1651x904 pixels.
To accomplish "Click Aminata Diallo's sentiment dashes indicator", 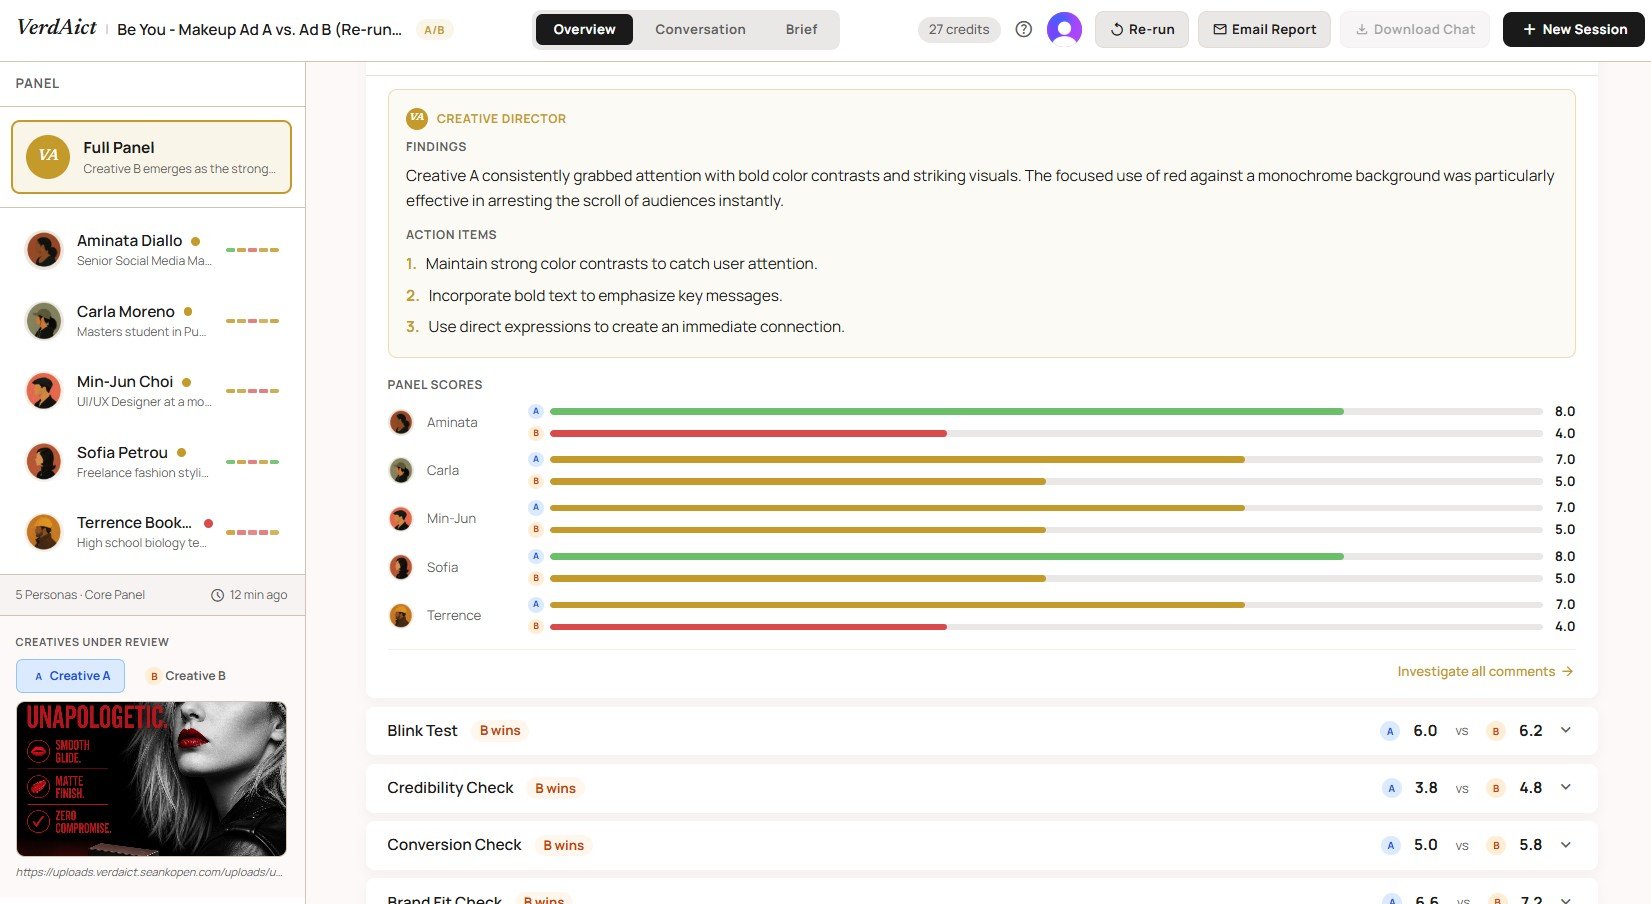I will pos(252,250).
